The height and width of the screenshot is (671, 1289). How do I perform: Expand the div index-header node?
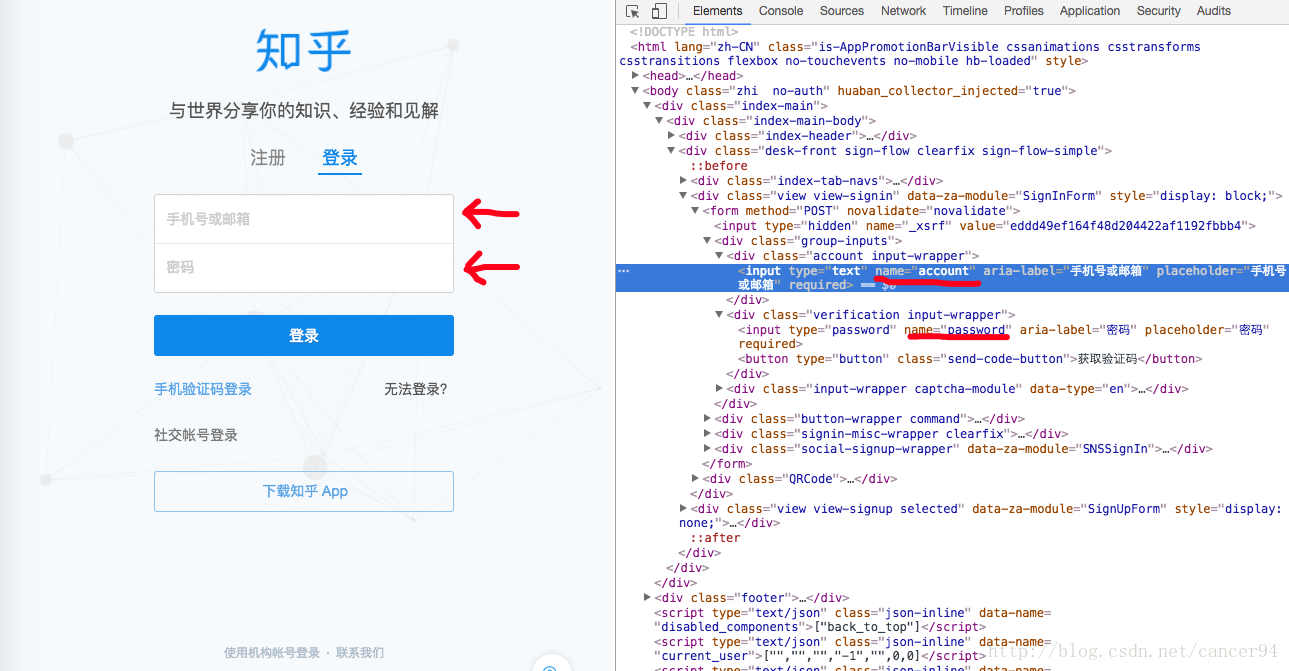tap(671, 136)
